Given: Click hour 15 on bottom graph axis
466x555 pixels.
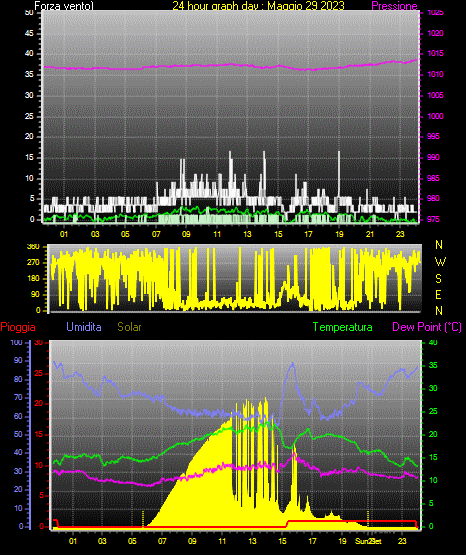Looking at the screenshot, I should click(x=282, y=541).
